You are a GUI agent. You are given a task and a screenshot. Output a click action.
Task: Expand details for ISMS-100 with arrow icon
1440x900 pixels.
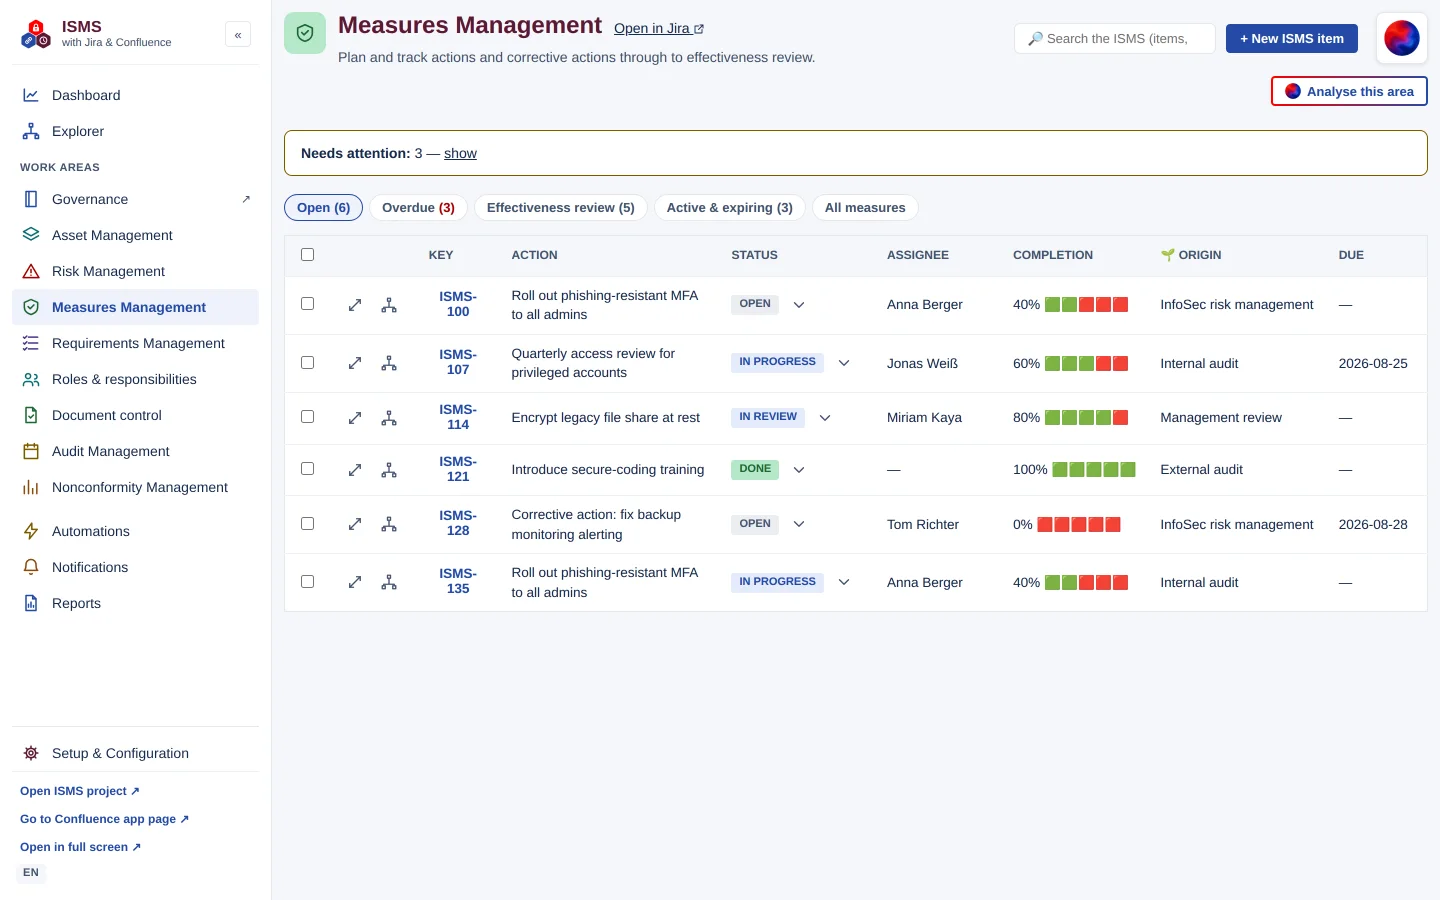pos(355,305)
